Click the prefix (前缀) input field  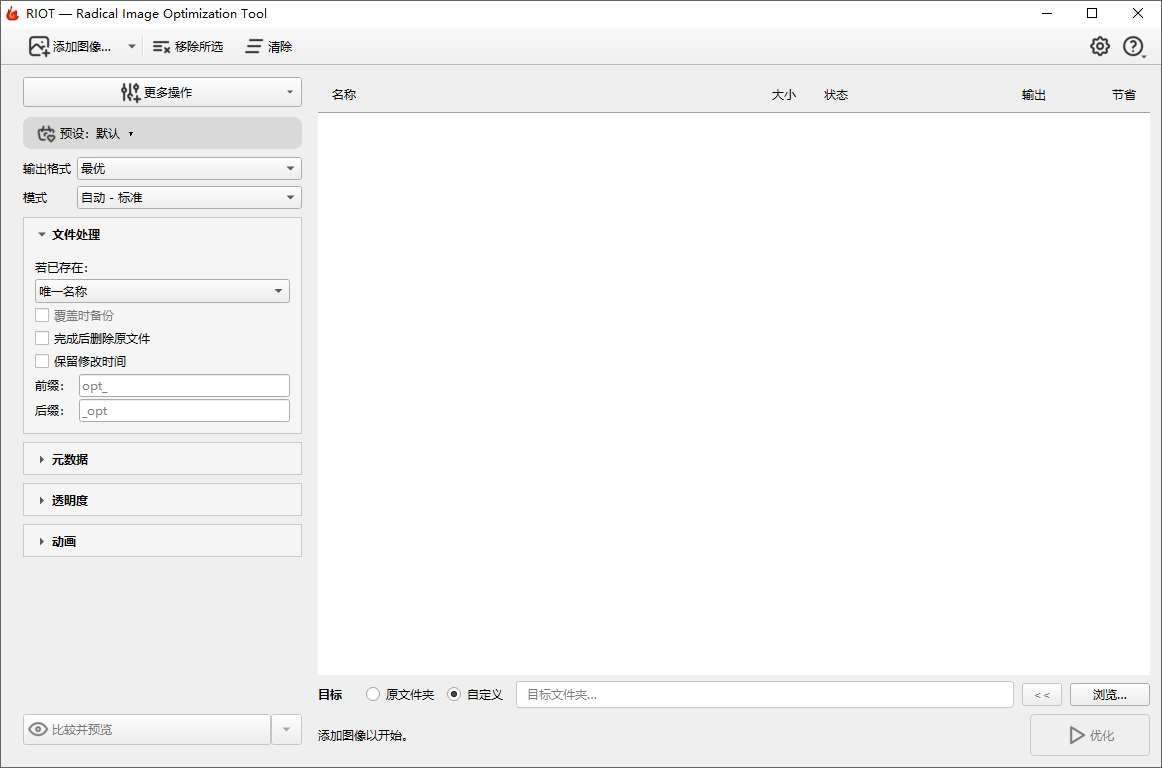tap(184, 386)
